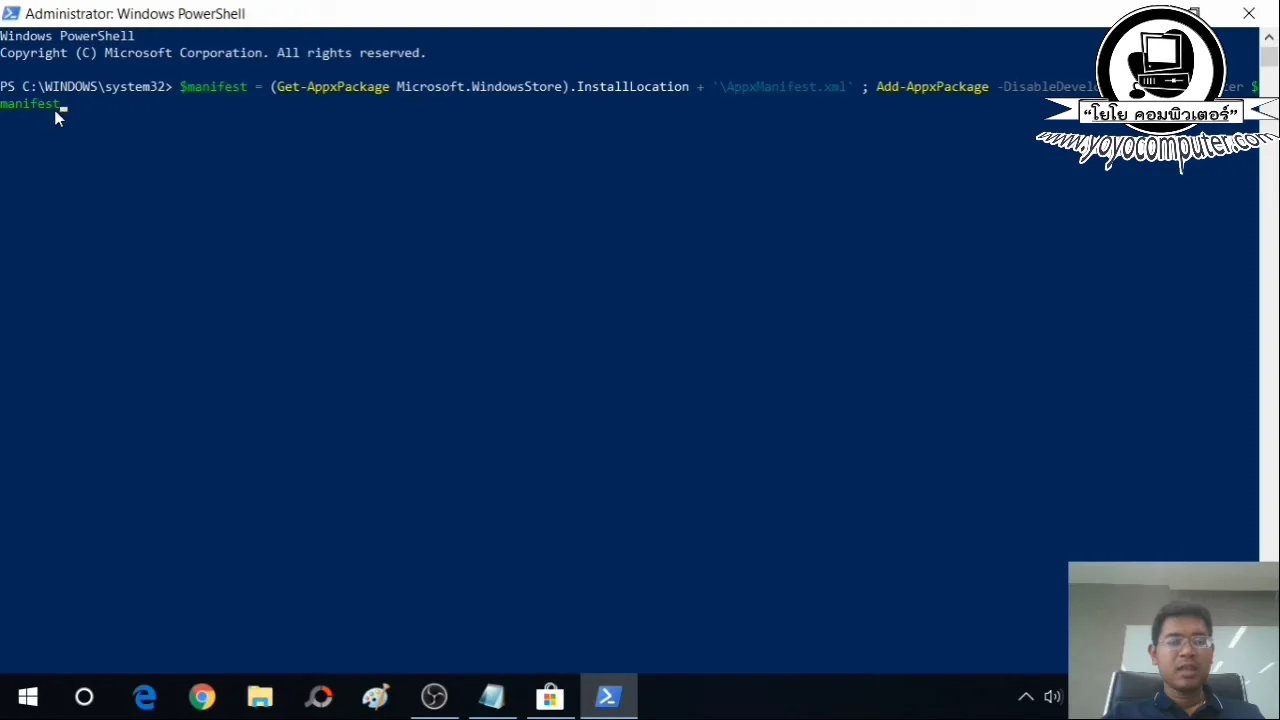
Task: Open the Microsoft Store app
Action: click(x=549, y=696)
